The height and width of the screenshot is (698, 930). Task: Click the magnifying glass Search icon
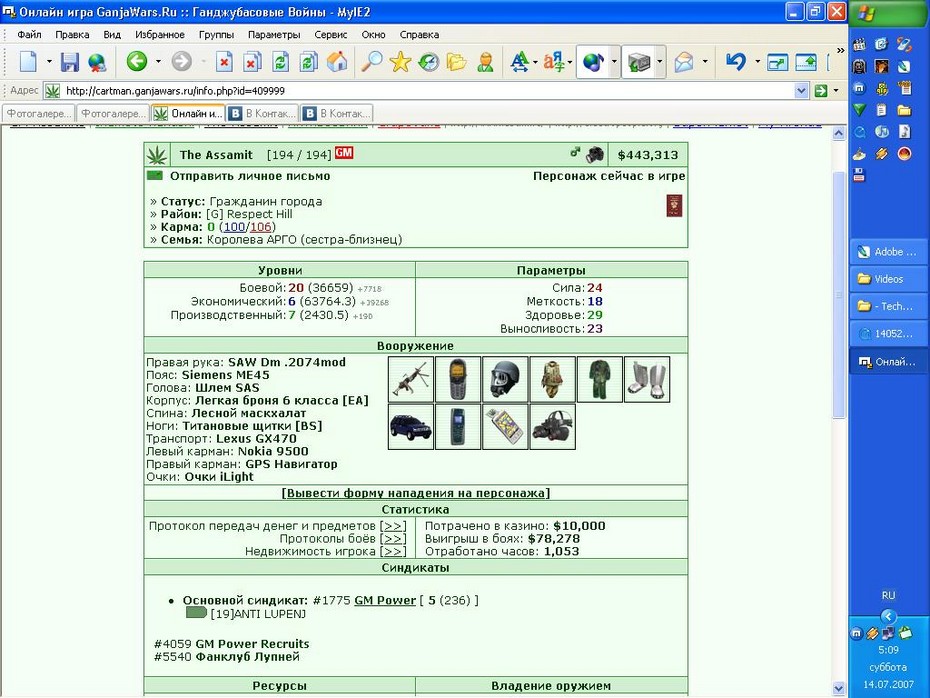(372, 62)
